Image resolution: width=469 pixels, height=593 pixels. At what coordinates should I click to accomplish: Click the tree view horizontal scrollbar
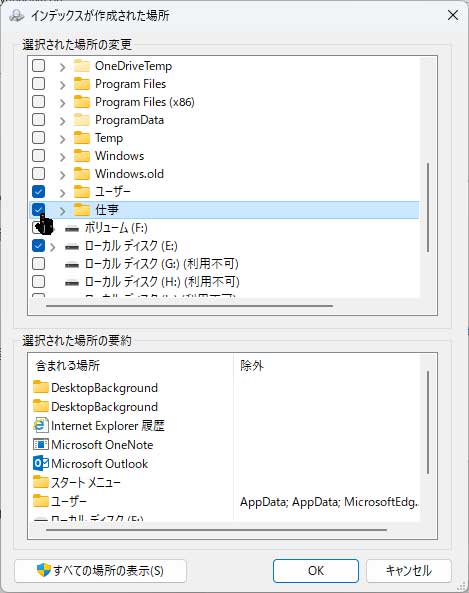pos(189,306)
